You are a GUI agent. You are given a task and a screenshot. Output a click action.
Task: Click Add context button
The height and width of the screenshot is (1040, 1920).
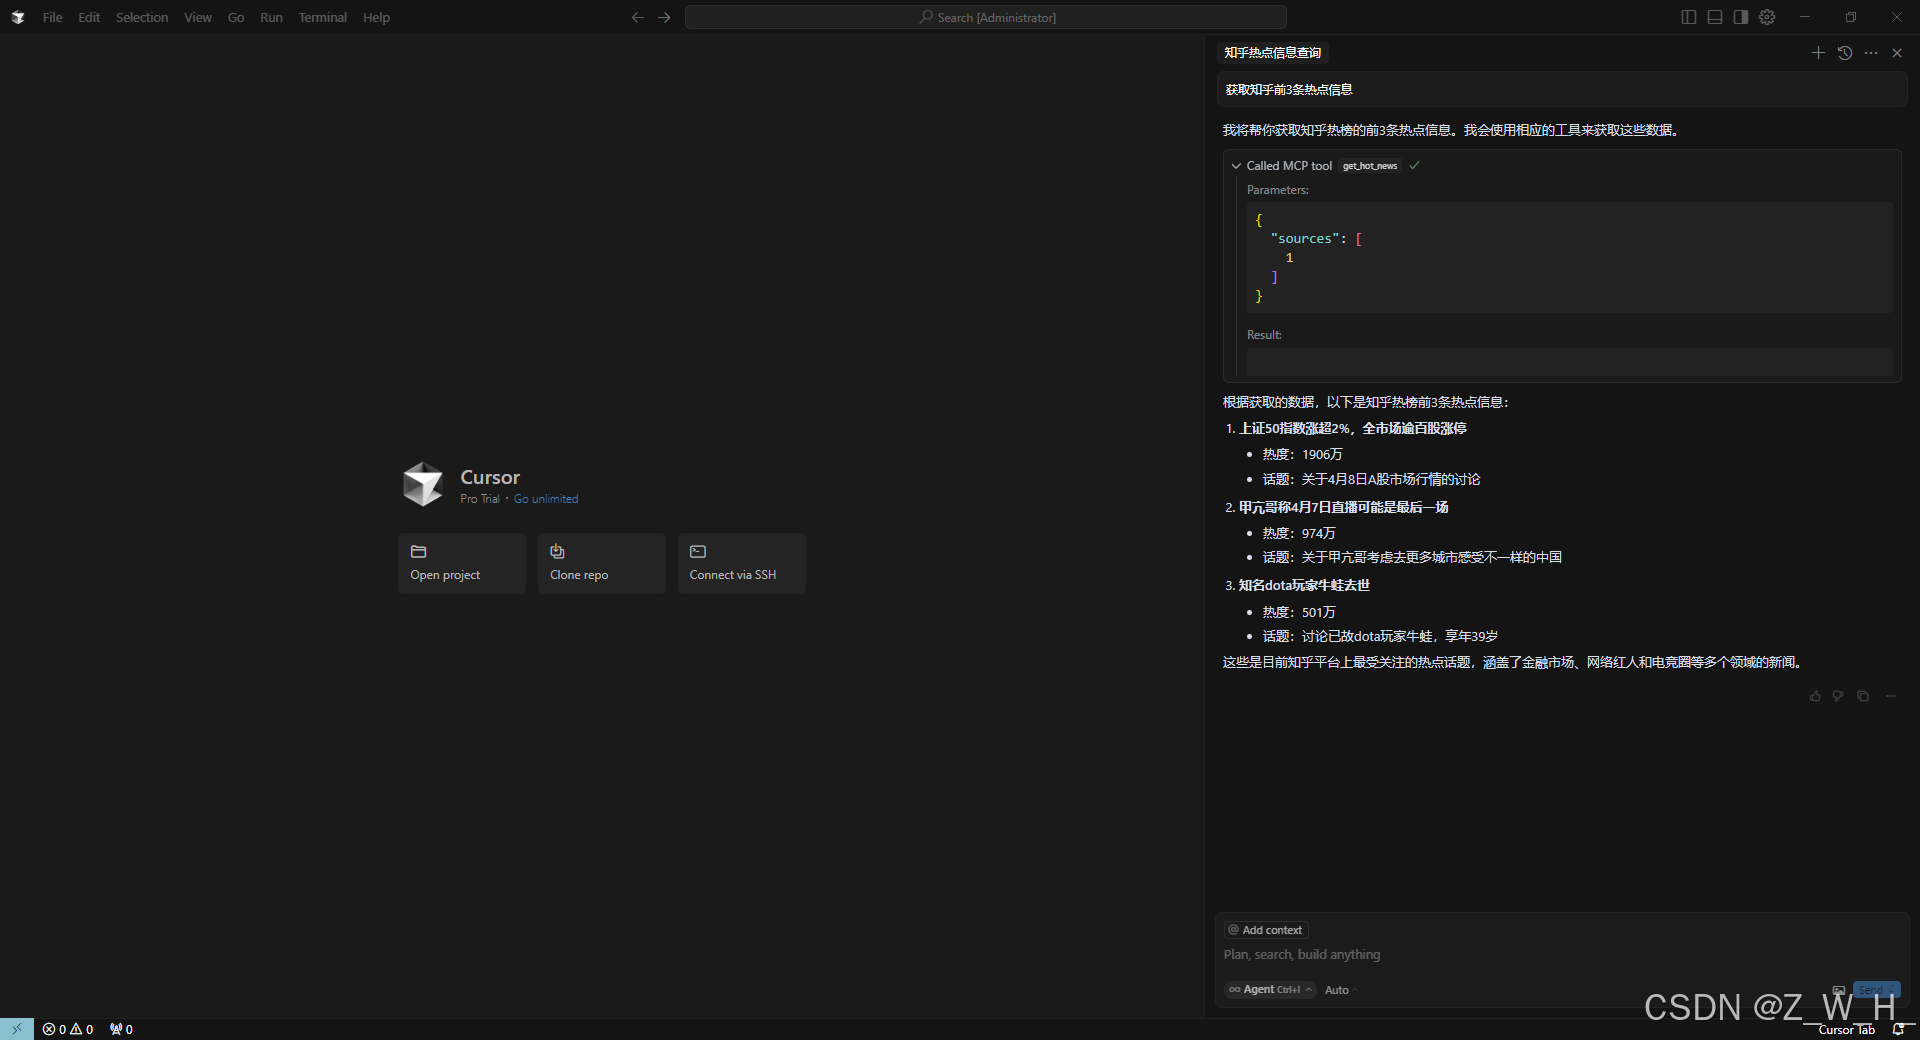1266,930
